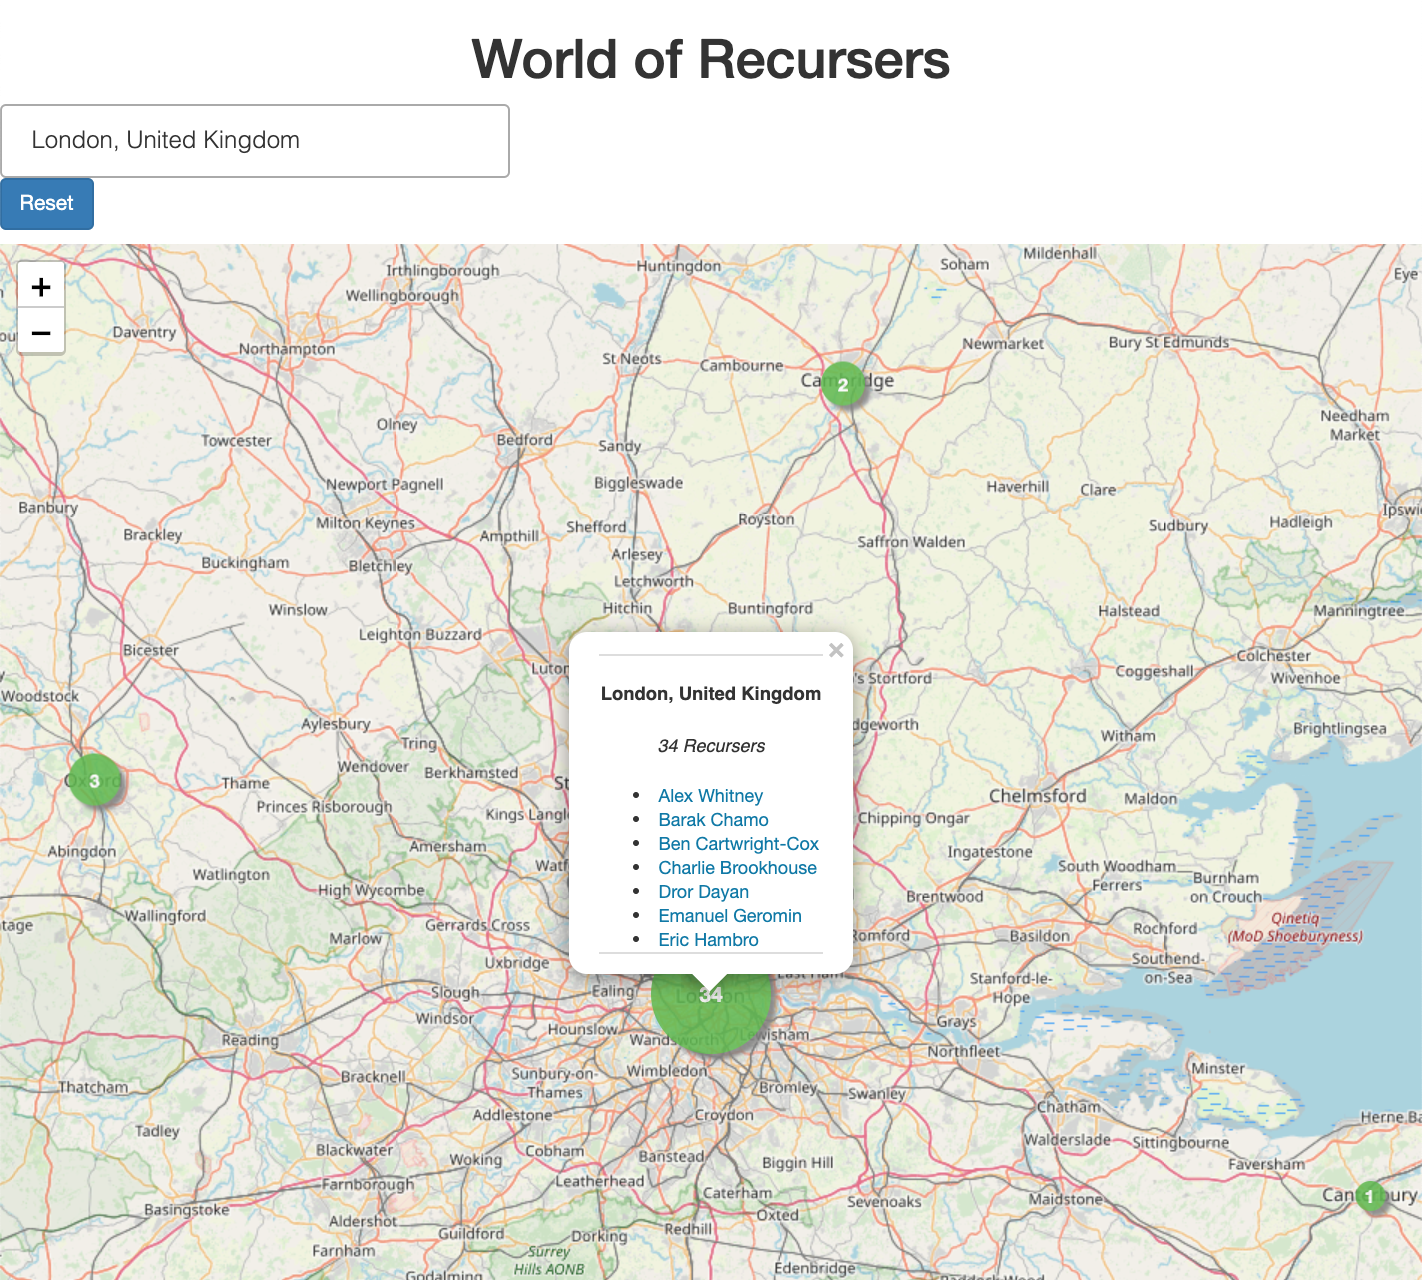Screen dimensions: 1422x1280
Task: Click the Reset button
Action: tap(47, 204)
